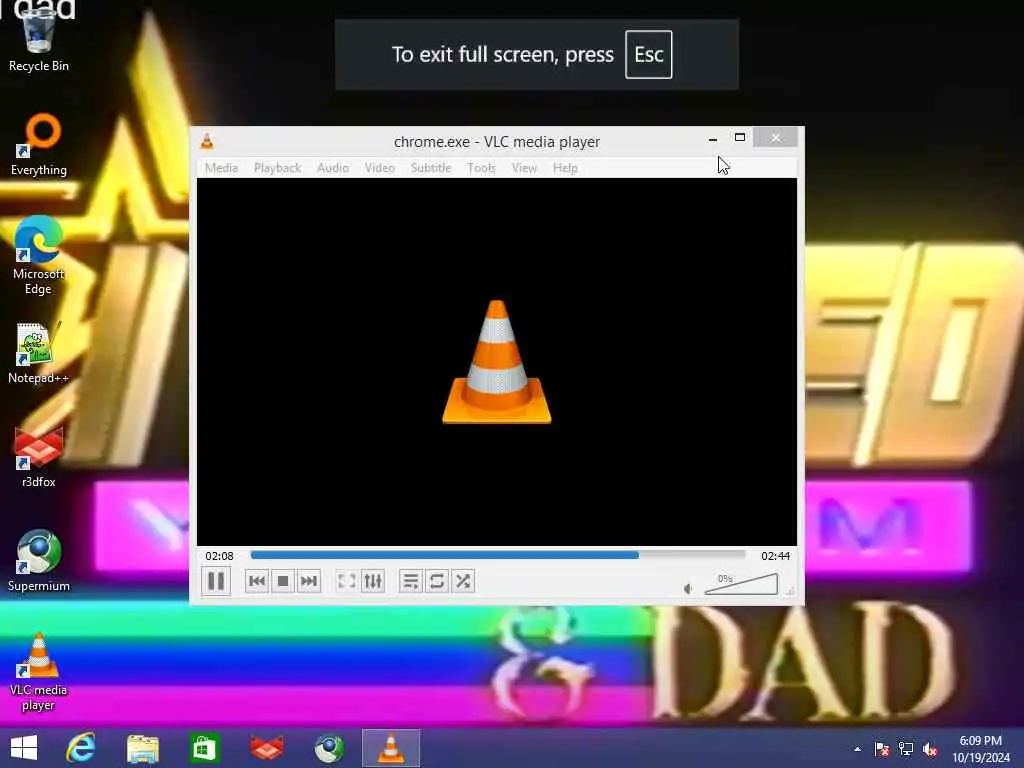This screenshot has height=768, width=1024.
Task: Launch Internet Explorer from taskbar
Action: pyautogui.click(x=81, y=748)
